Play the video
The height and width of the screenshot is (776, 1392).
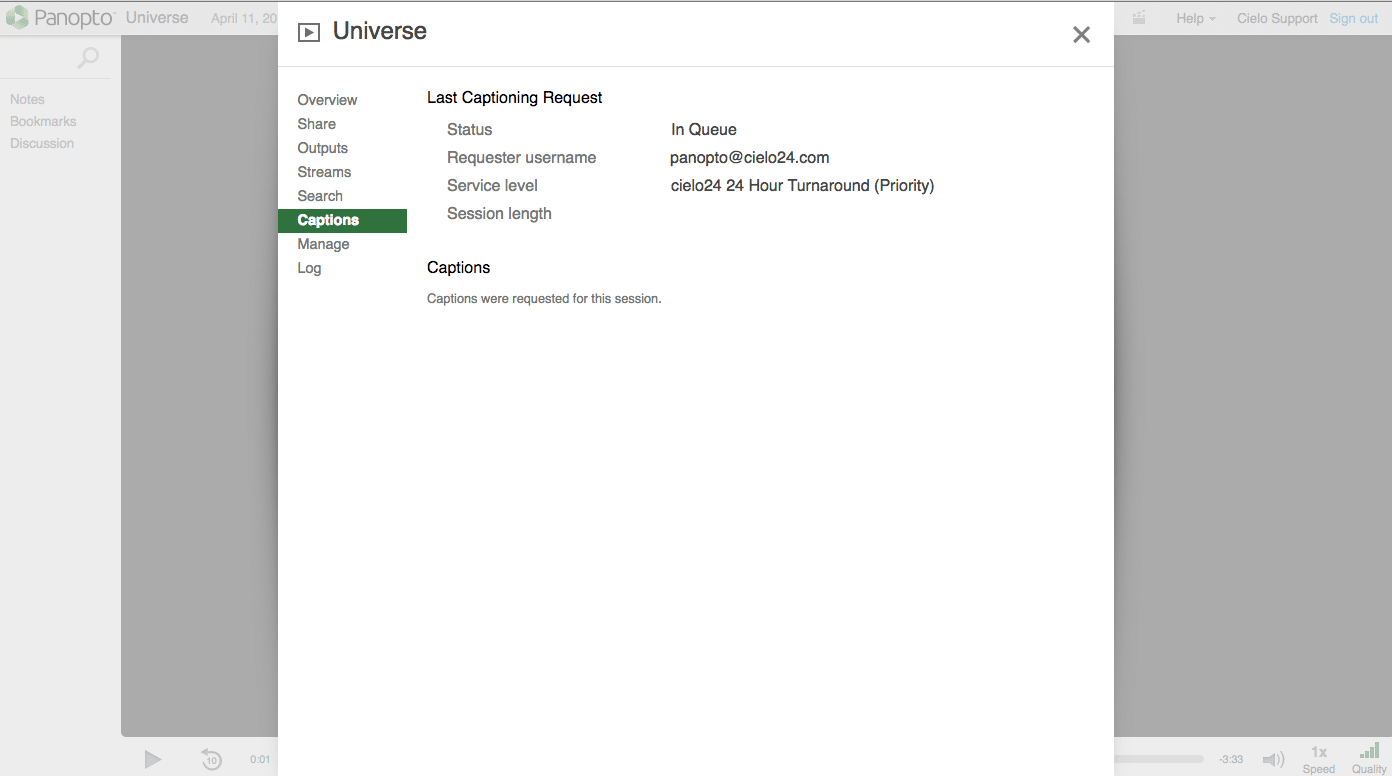point(153,759)
